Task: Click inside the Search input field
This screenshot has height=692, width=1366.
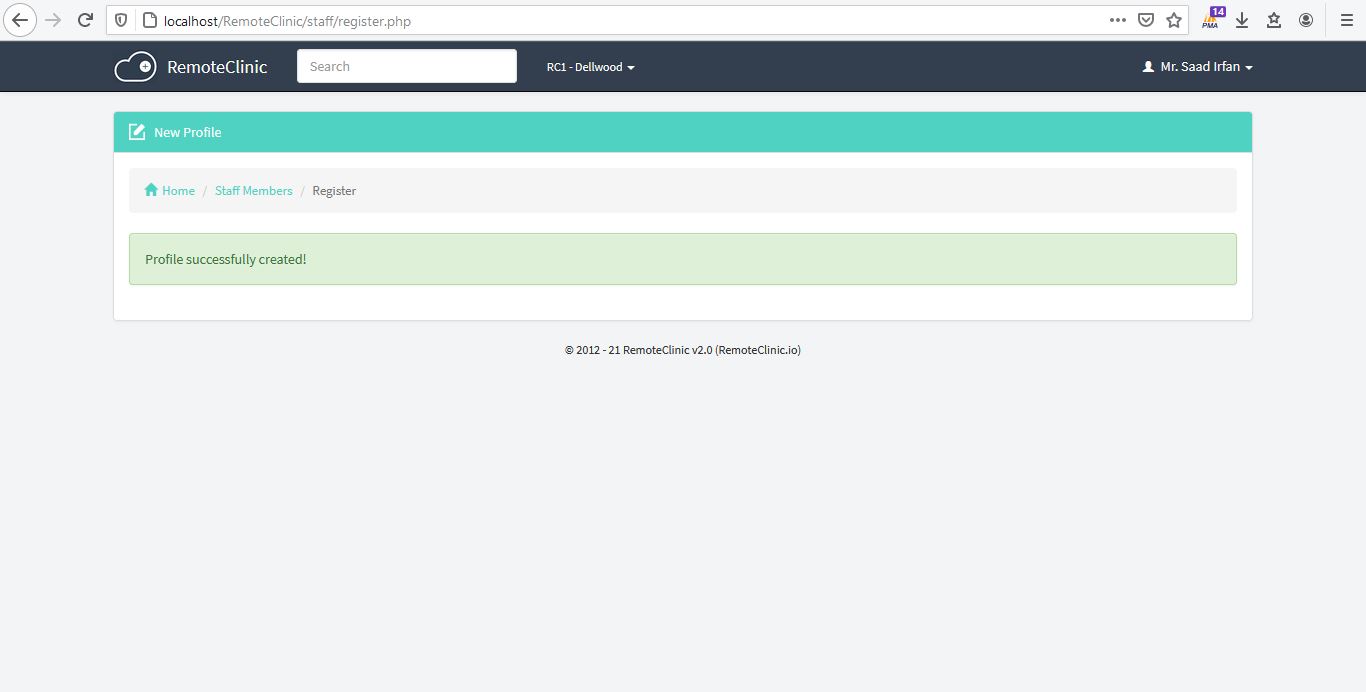Action: [407, 66]
